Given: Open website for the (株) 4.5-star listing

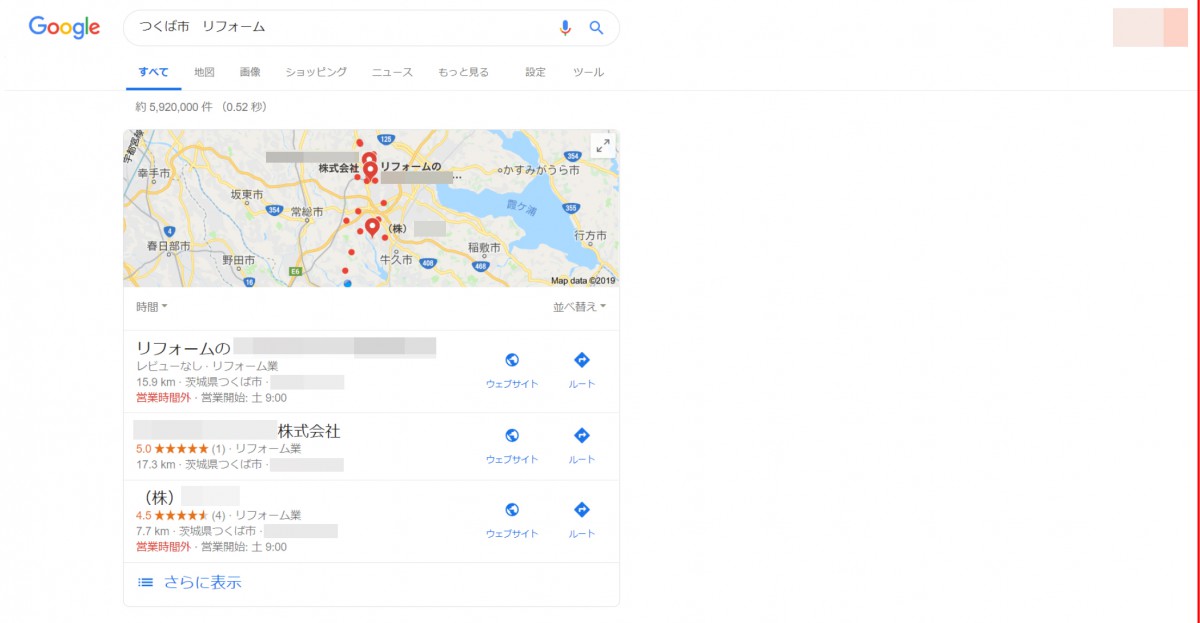Looking at the screenshot, I should [x=512, y=520].
